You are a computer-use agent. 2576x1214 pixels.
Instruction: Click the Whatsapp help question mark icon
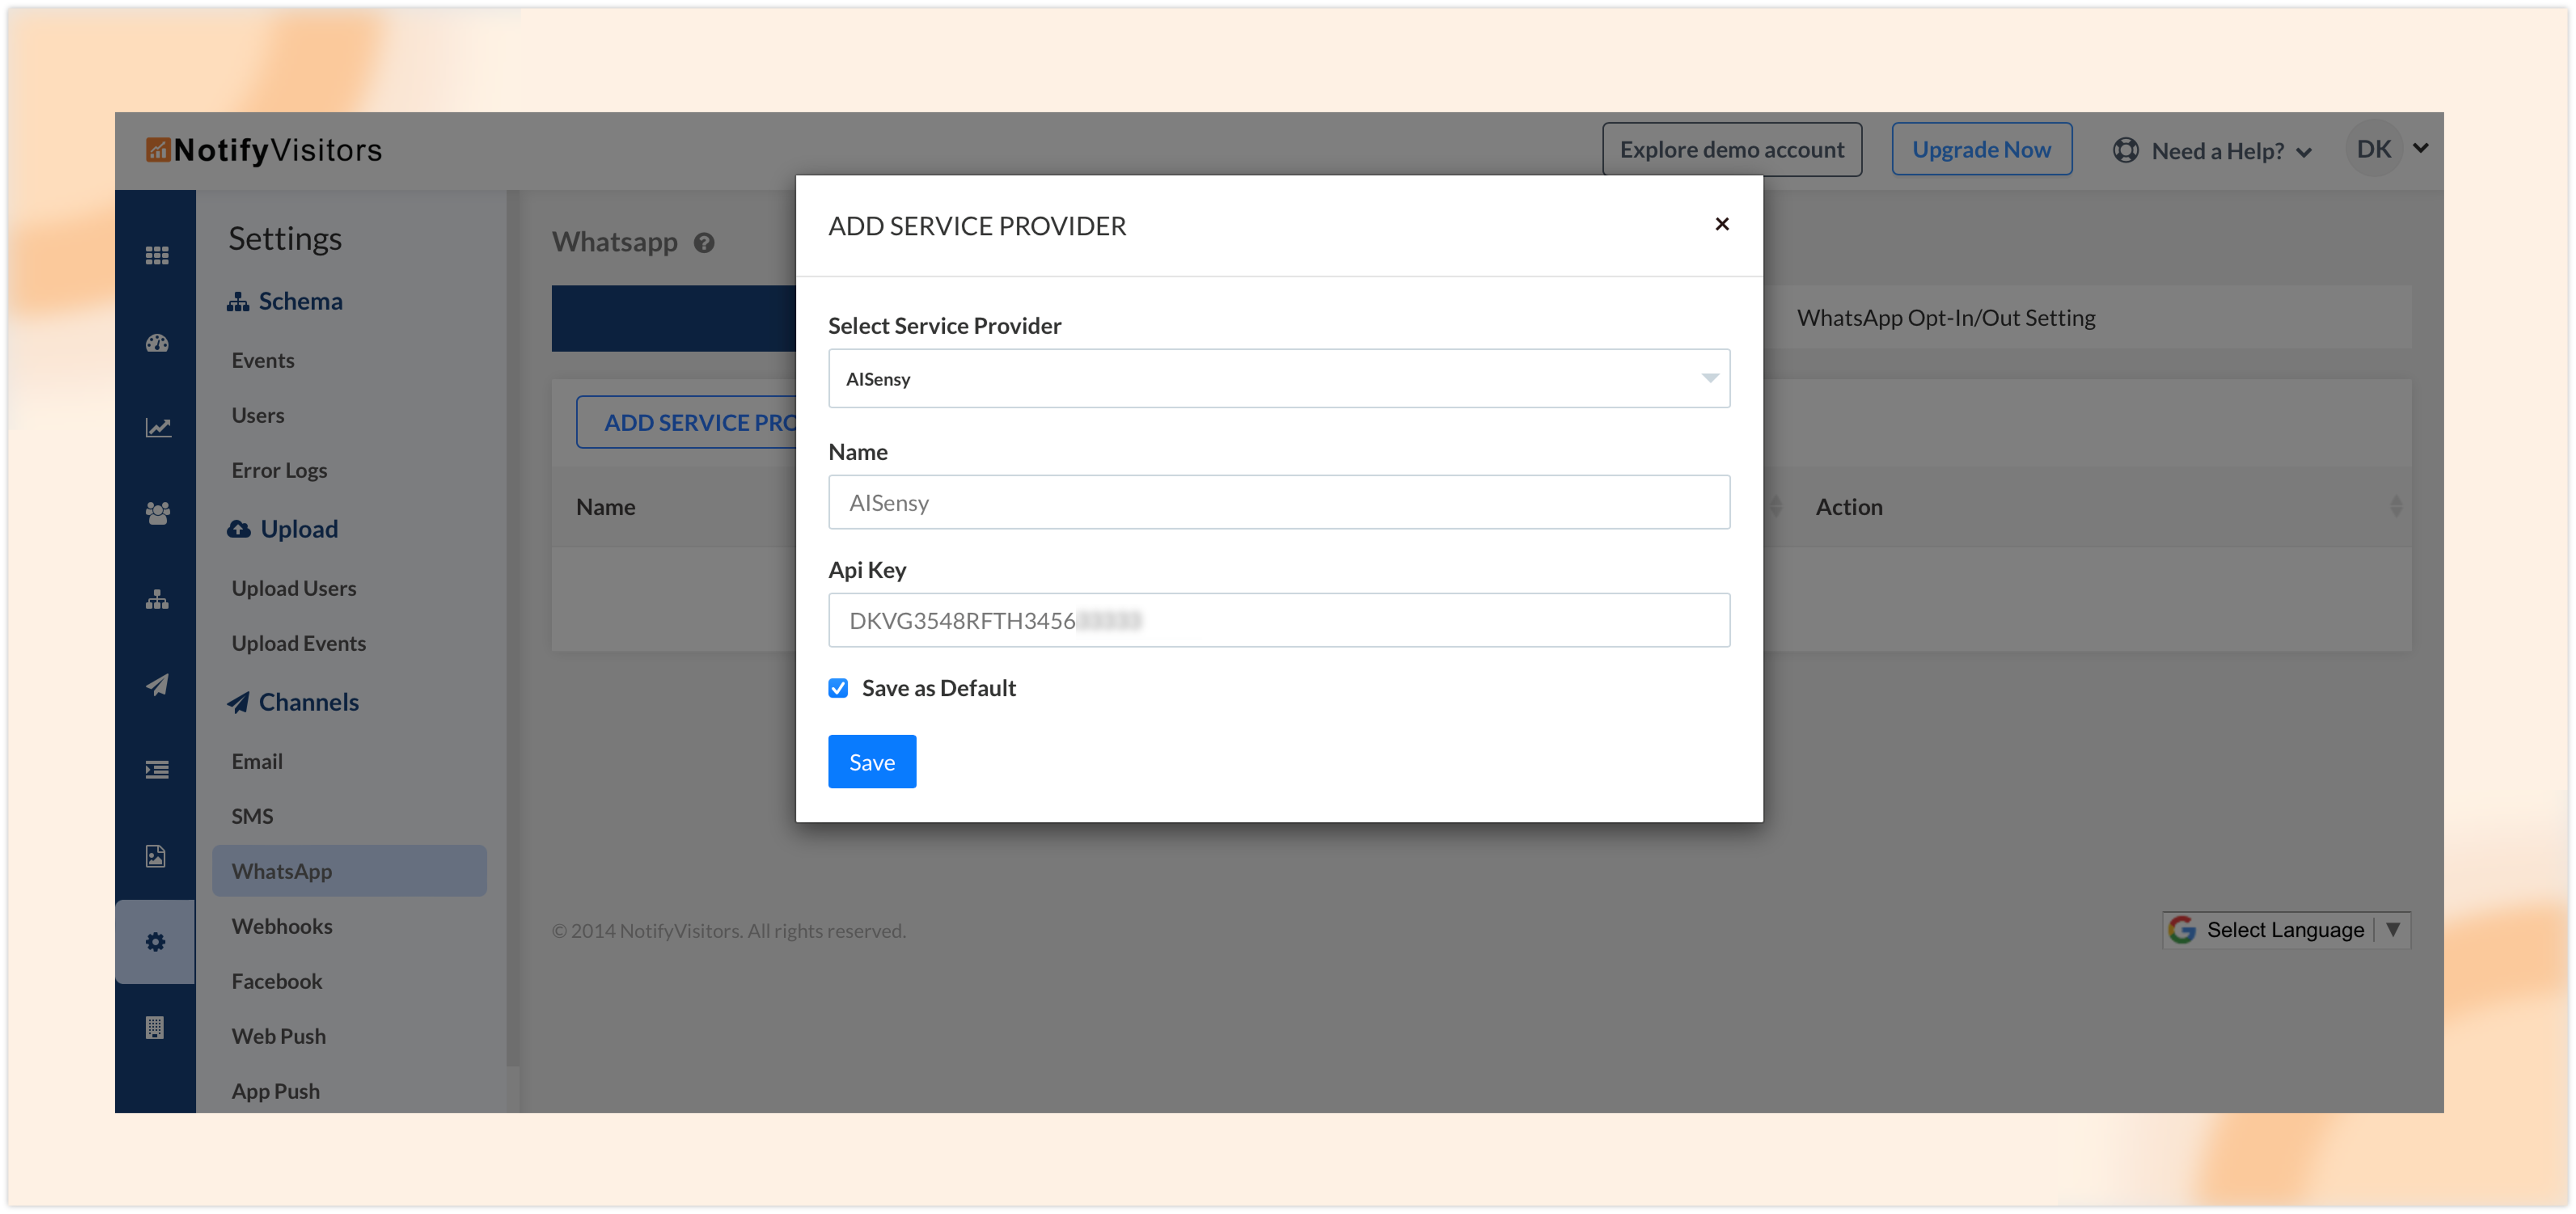coord(704,243)
